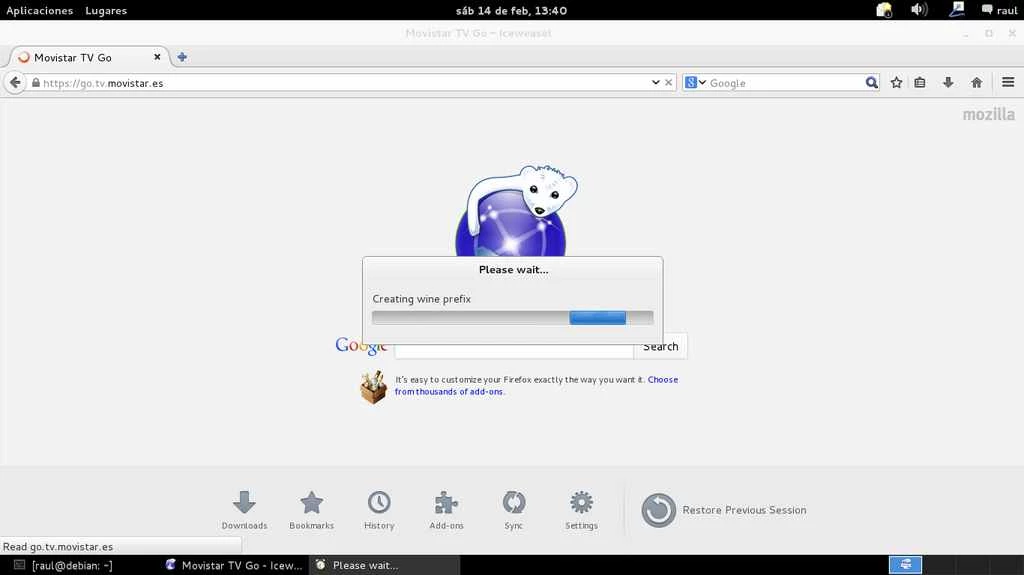The width and height of the screenshot is (1024, 575).
Task: Click Restore Previous Session
Action: pyautogui.click(x=724, y=510)
